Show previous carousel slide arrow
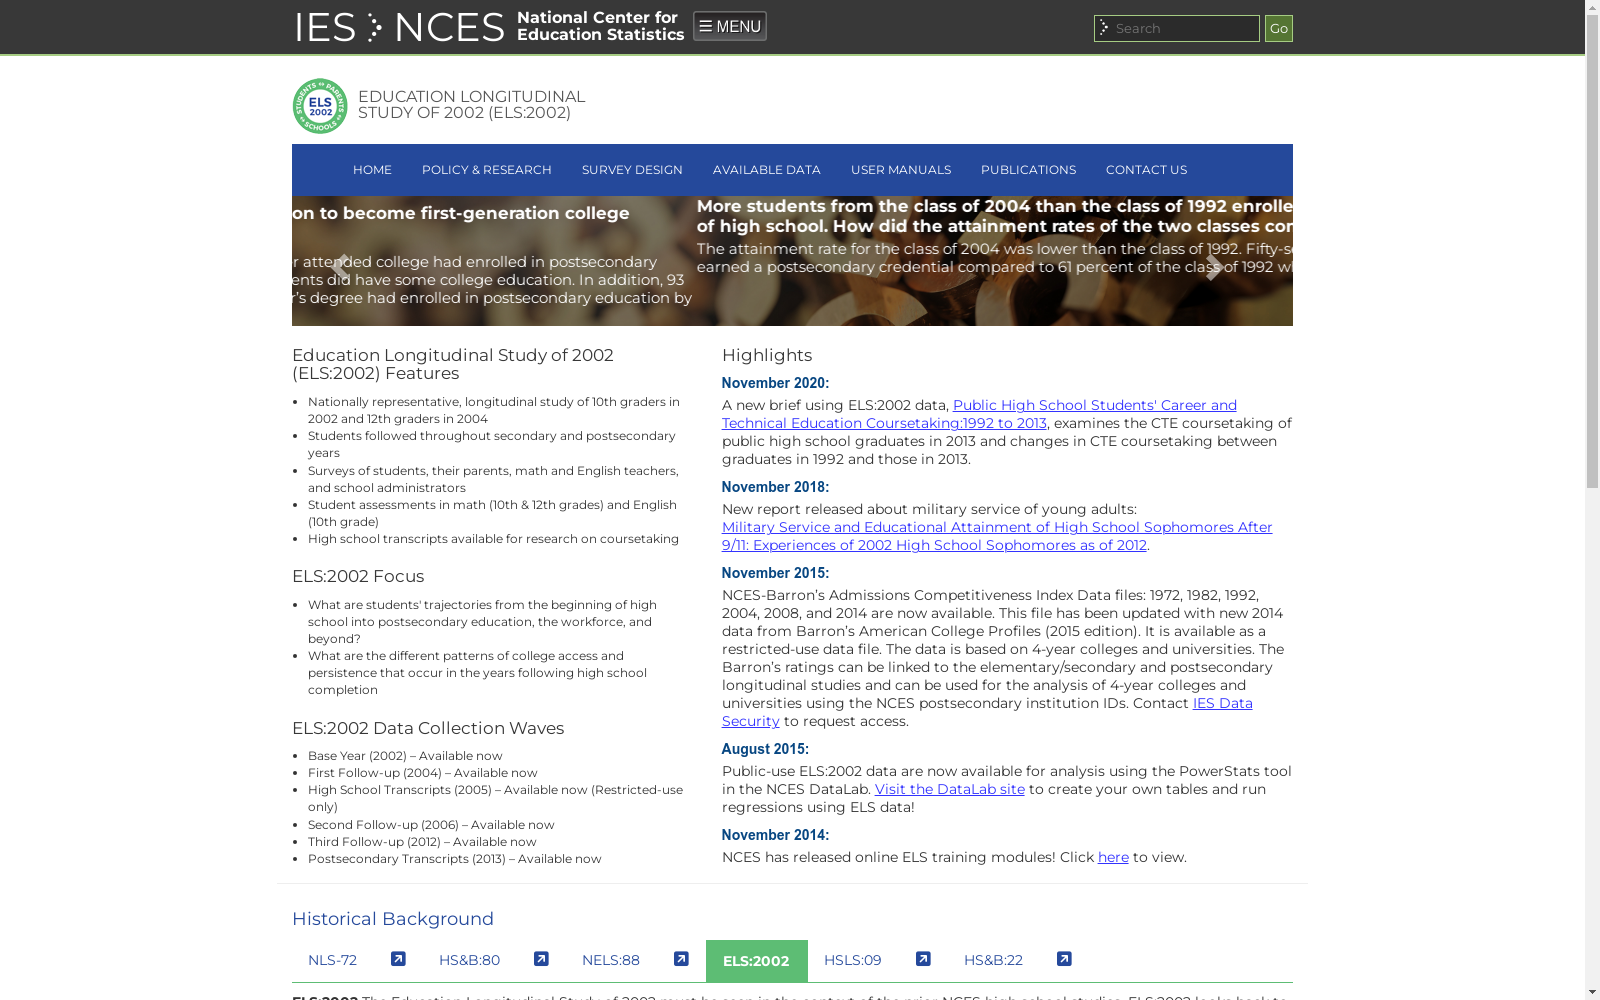Screen dimensions: 1600x1000 click(x=341, y=267)
